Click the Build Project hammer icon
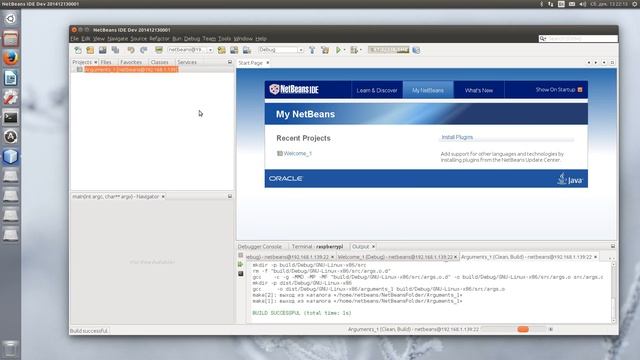 pos(312,50)
